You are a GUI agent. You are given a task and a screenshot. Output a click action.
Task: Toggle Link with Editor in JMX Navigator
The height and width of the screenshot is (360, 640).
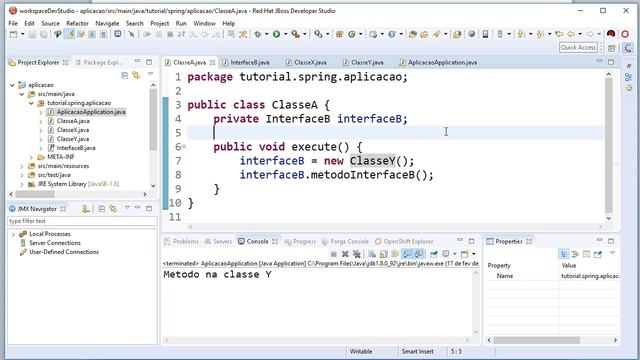tap(113, 209)
